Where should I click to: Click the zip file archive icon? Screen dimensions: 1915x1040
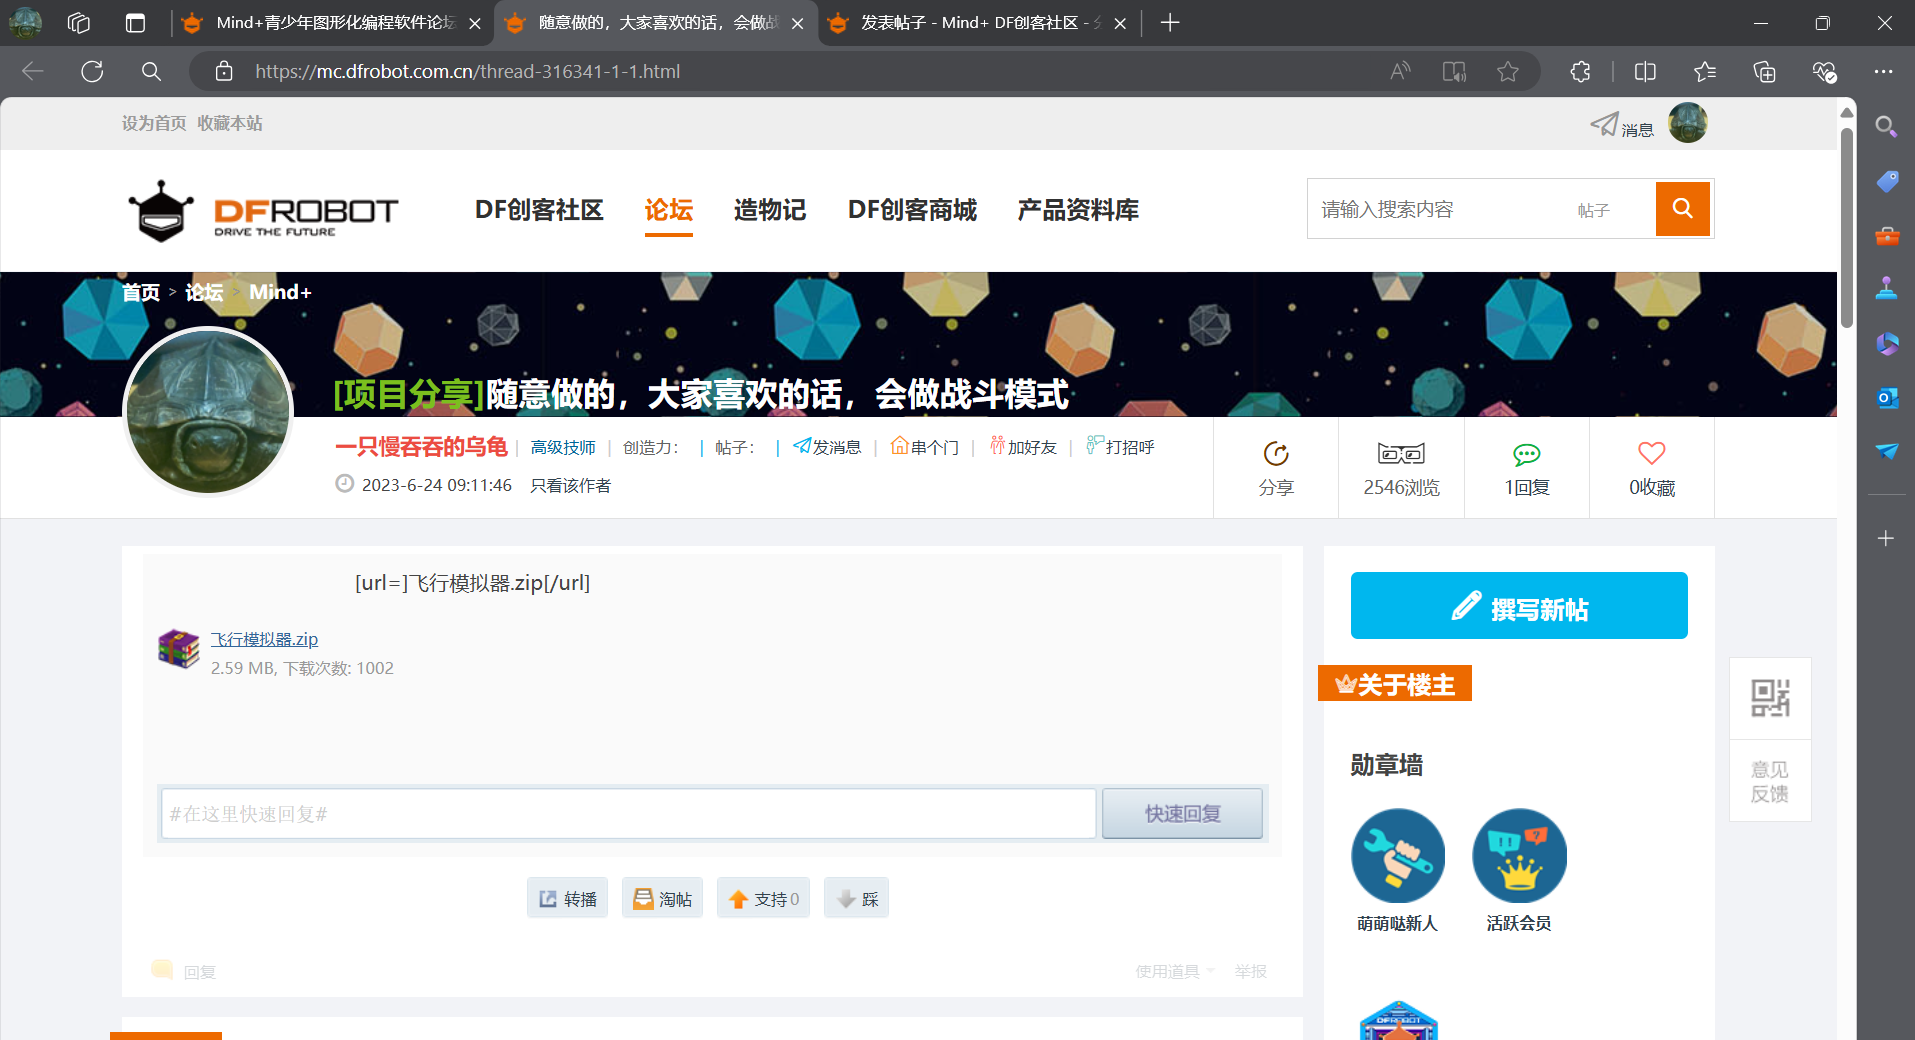pyautogui.click(x=179, y=649)
